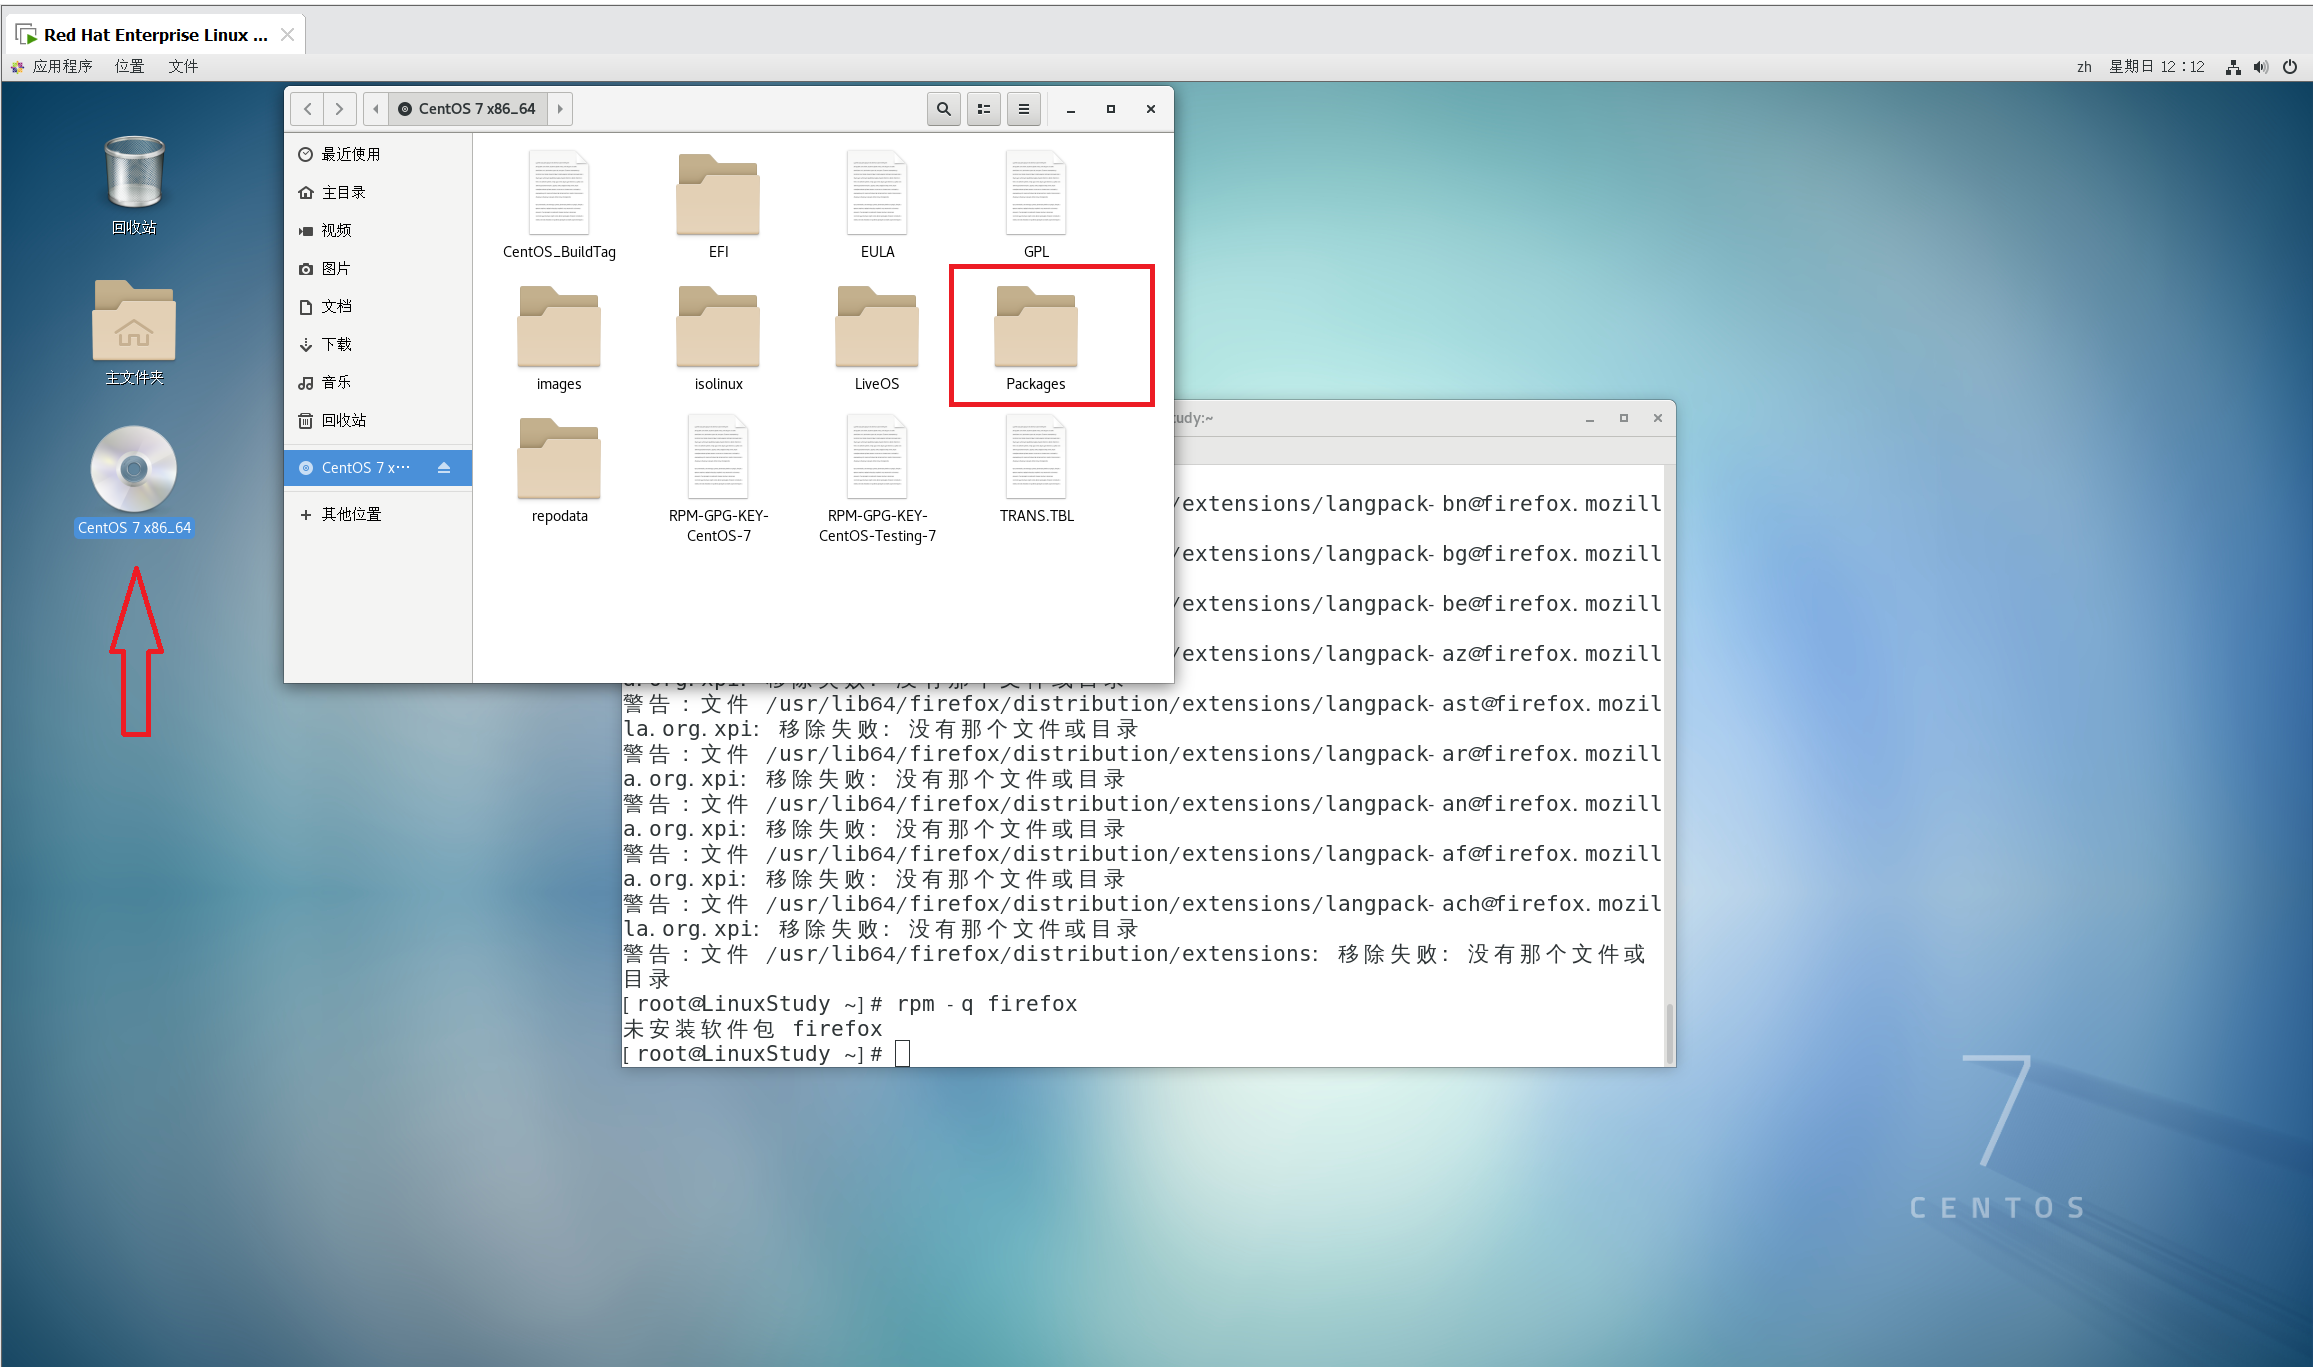Viewport: 2313px width, 1367px height.
Task: Select the GPL file
Action: [x=1036, y=206]
